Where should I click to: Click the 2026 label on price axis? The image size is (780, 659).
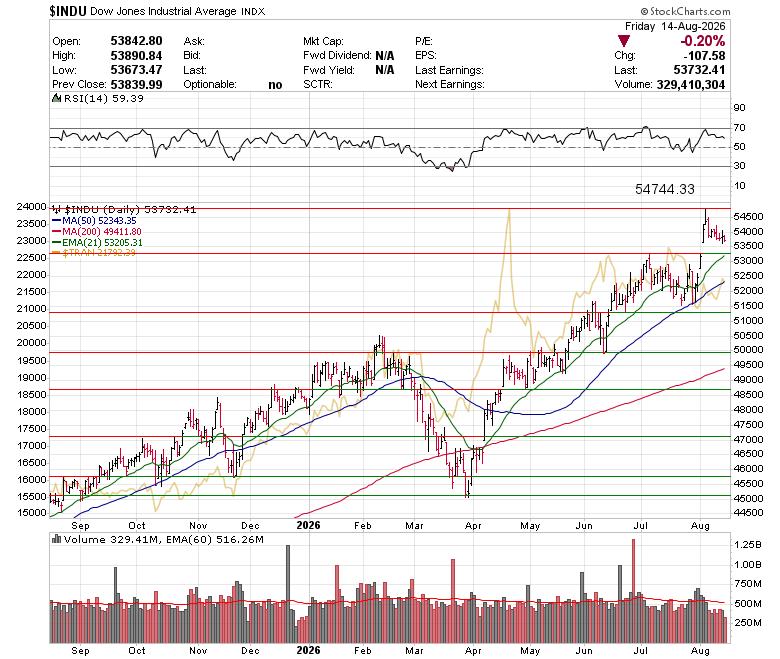[308, 526]
